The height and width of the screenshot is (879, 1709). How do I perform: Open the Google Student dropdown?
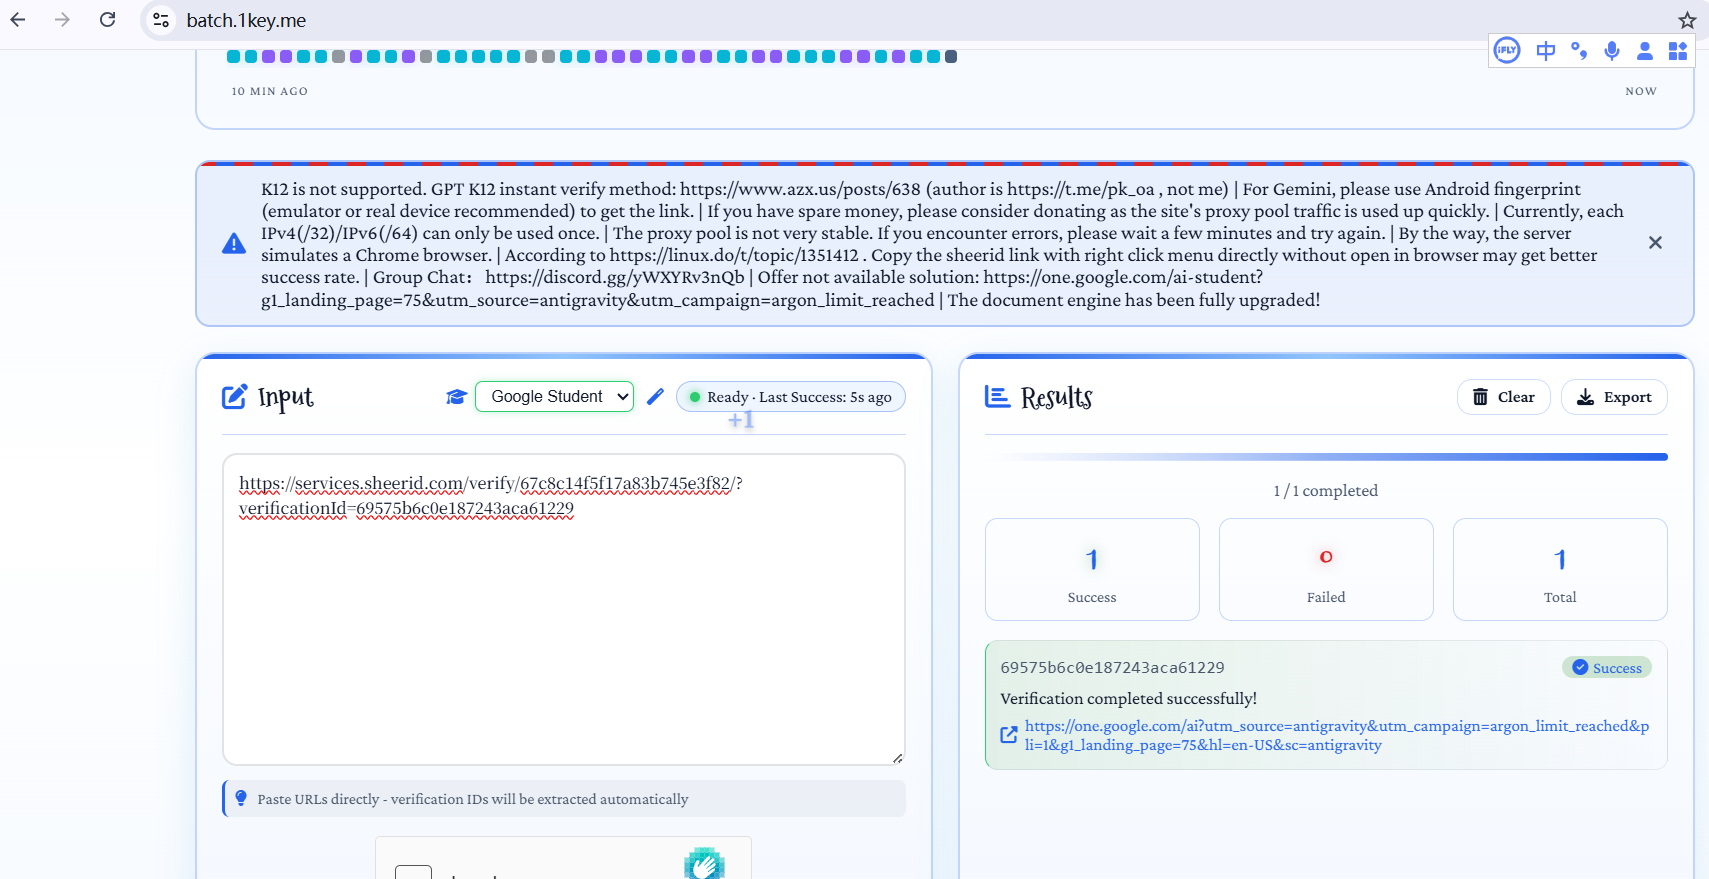554,397
